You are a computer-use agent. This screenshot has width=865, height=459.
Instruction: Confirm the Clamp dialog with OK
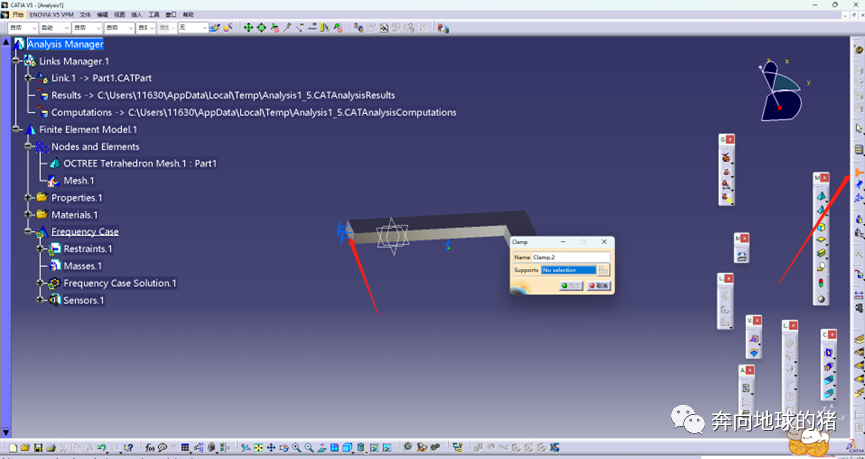click(571, 285)
